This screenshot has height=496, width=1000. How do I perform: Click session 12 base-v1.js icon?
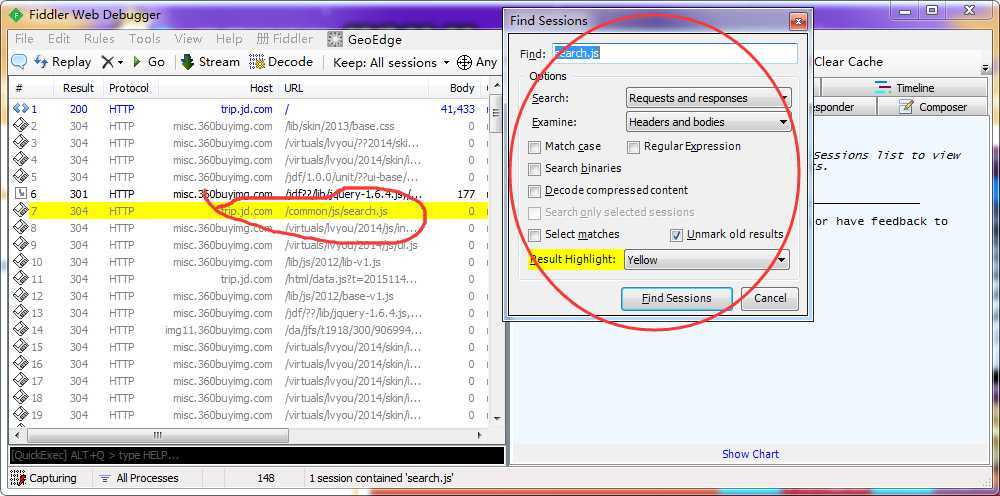pyautogui.click(x=21, y=296)
